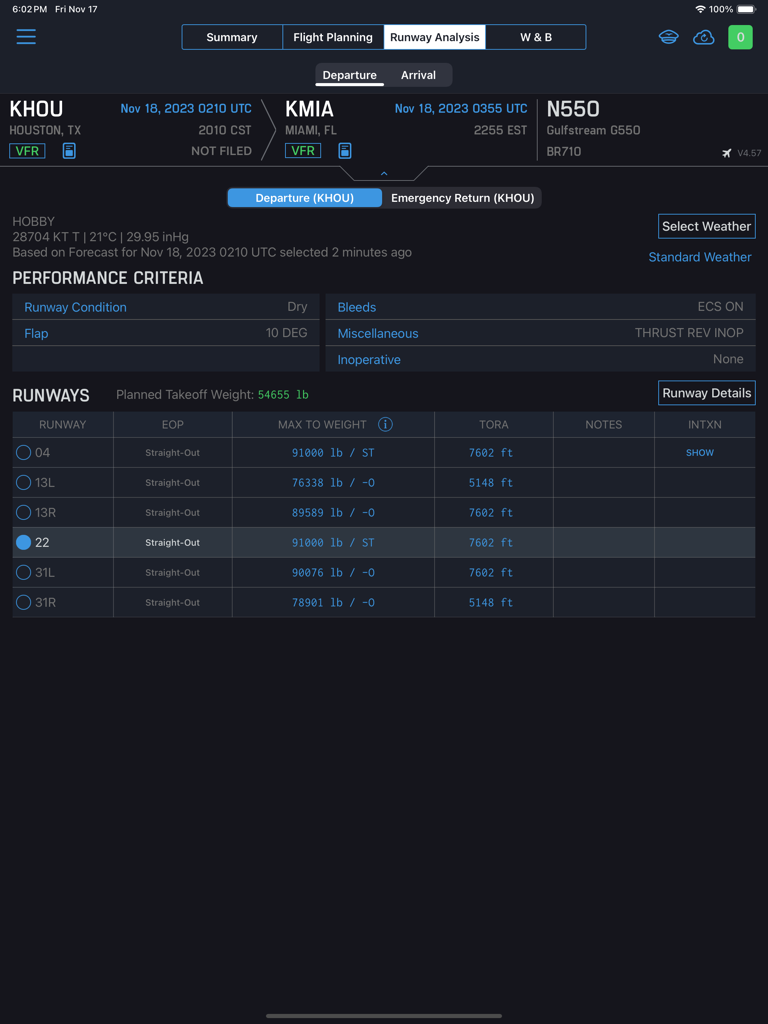768x1024 pixels.
Task: Edit departure time Nov 18, 2023 0210 UTC
Action: pyautogui.click(x=186, y=108)
